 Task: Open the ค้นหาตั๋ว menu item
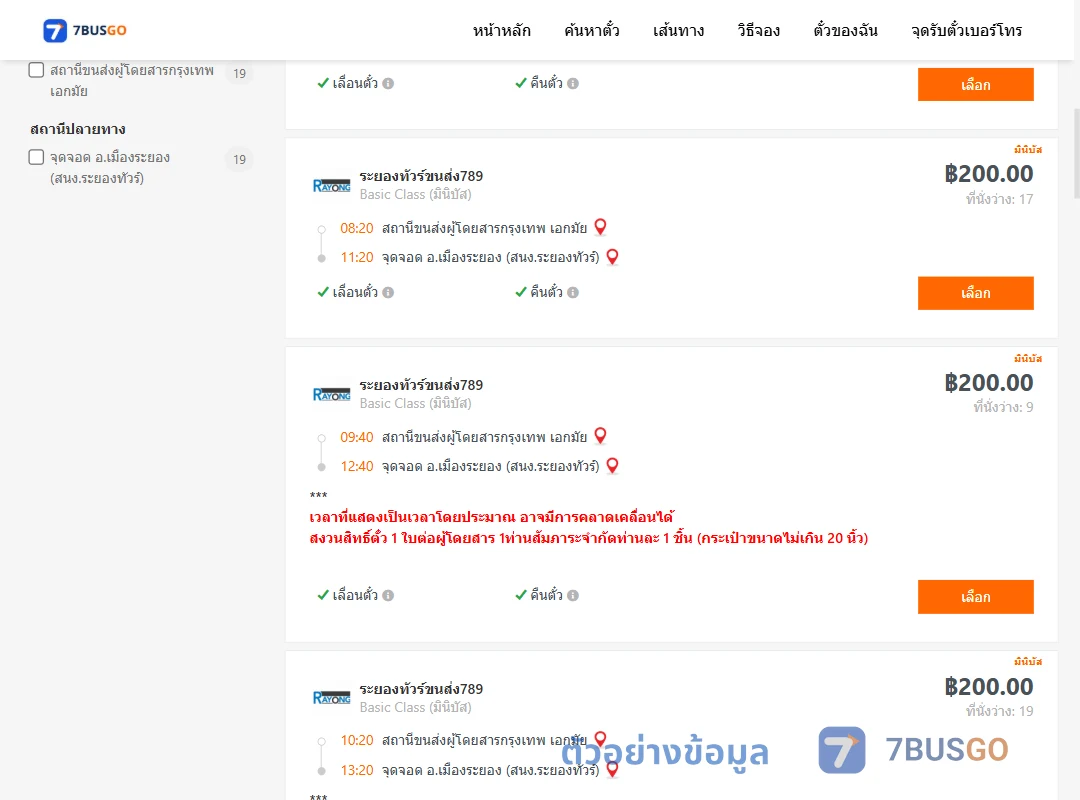[x=592, y=30]
